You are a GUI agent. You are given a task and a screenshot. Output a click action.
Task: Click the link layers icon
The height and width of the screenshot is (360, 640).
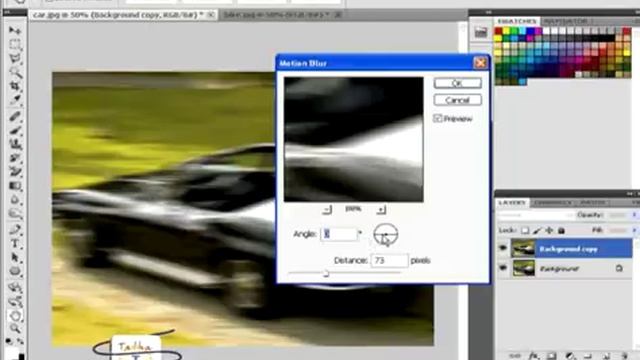click(515, 356)
